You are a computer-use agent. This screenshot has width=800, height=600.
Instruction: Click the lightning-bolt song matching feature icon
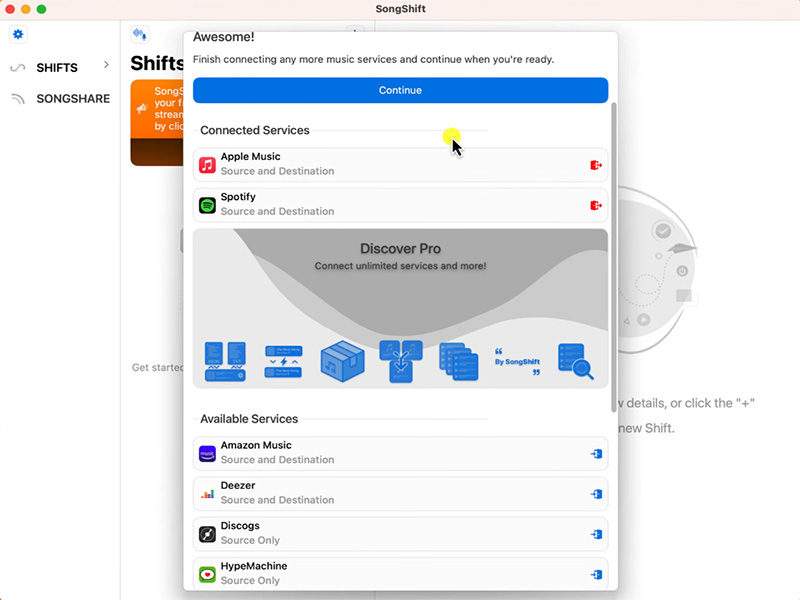click(284, 361)
